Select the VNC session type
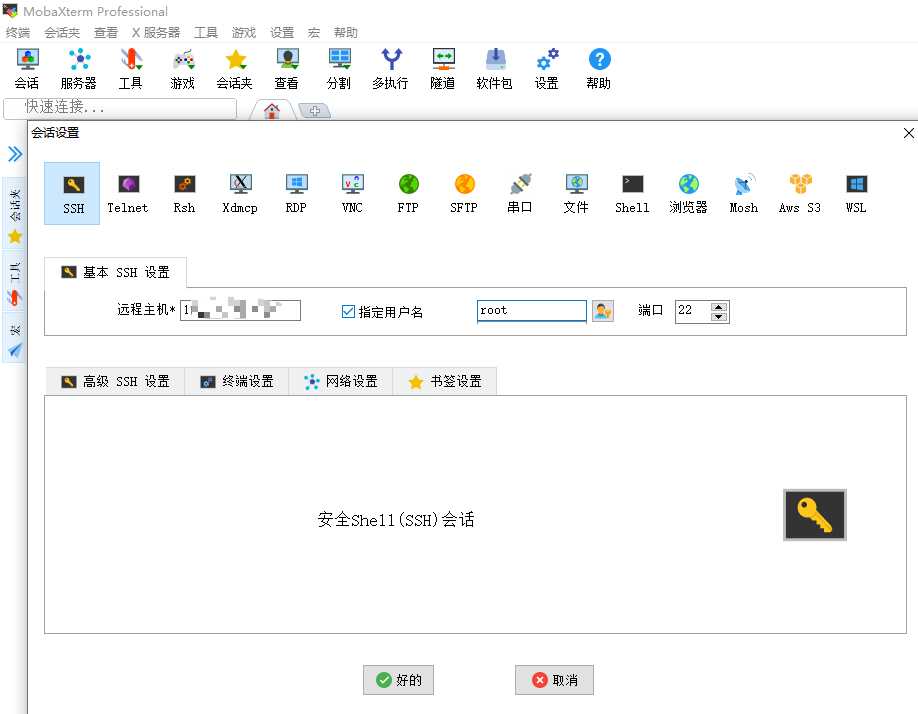The image size is (918, 714). coord(352,193)
